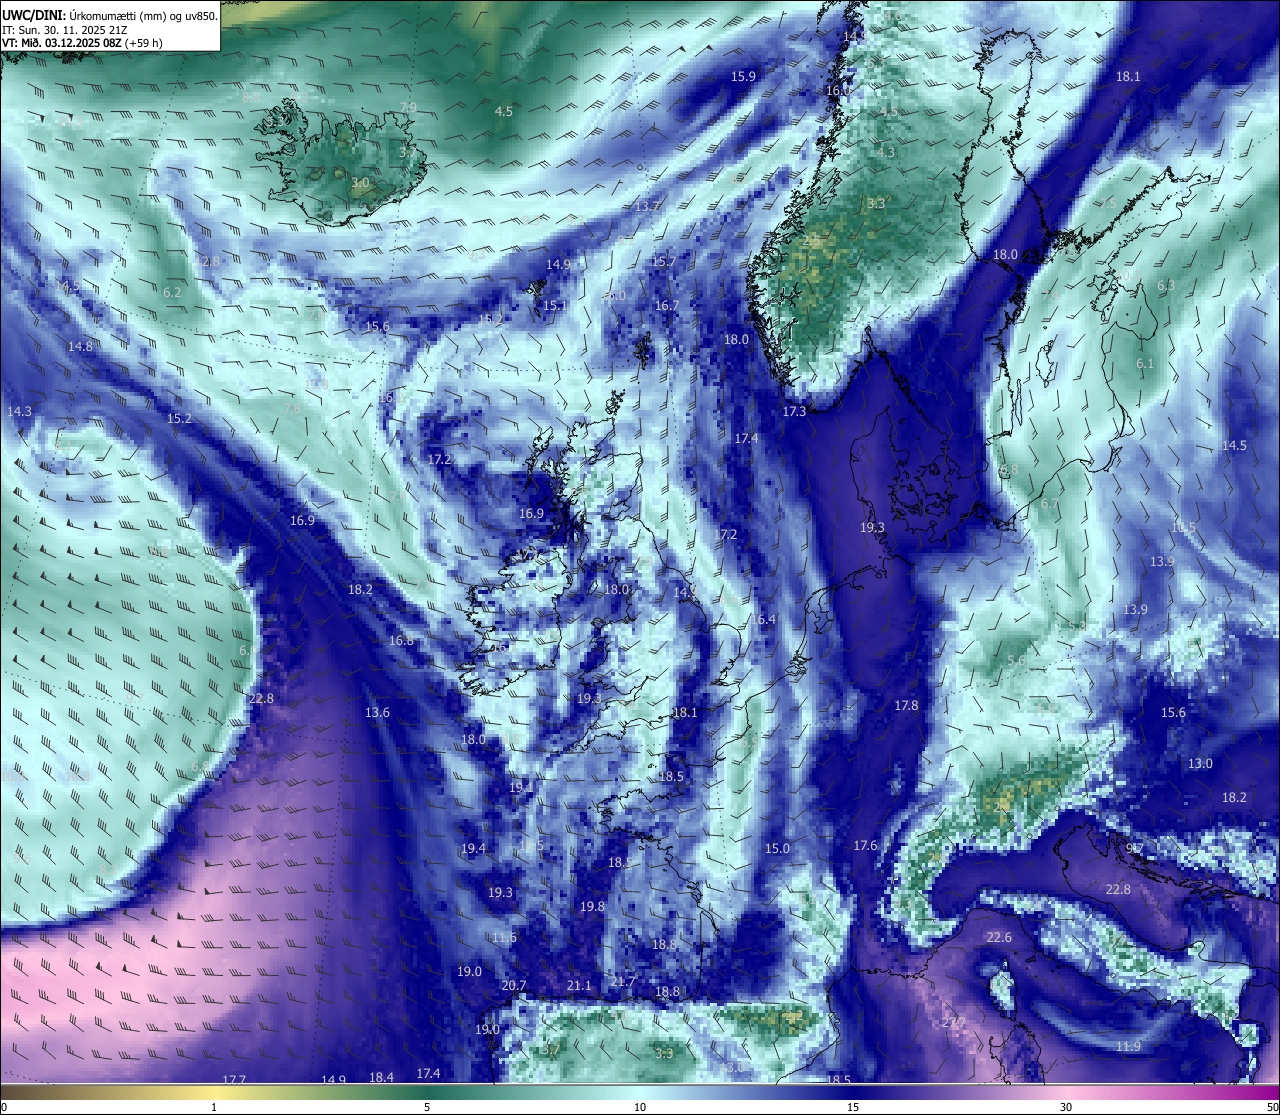Select the 22.6 value label
The height and width of the screenshot is (1115, 1280).
pos(999,937)
